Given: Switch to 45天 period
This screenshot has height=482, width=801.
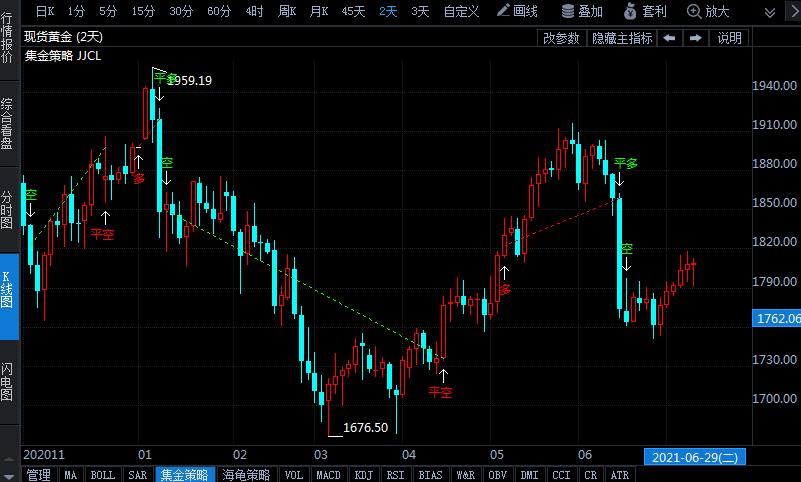Looking at the screenshot, I should coord(353,11).
